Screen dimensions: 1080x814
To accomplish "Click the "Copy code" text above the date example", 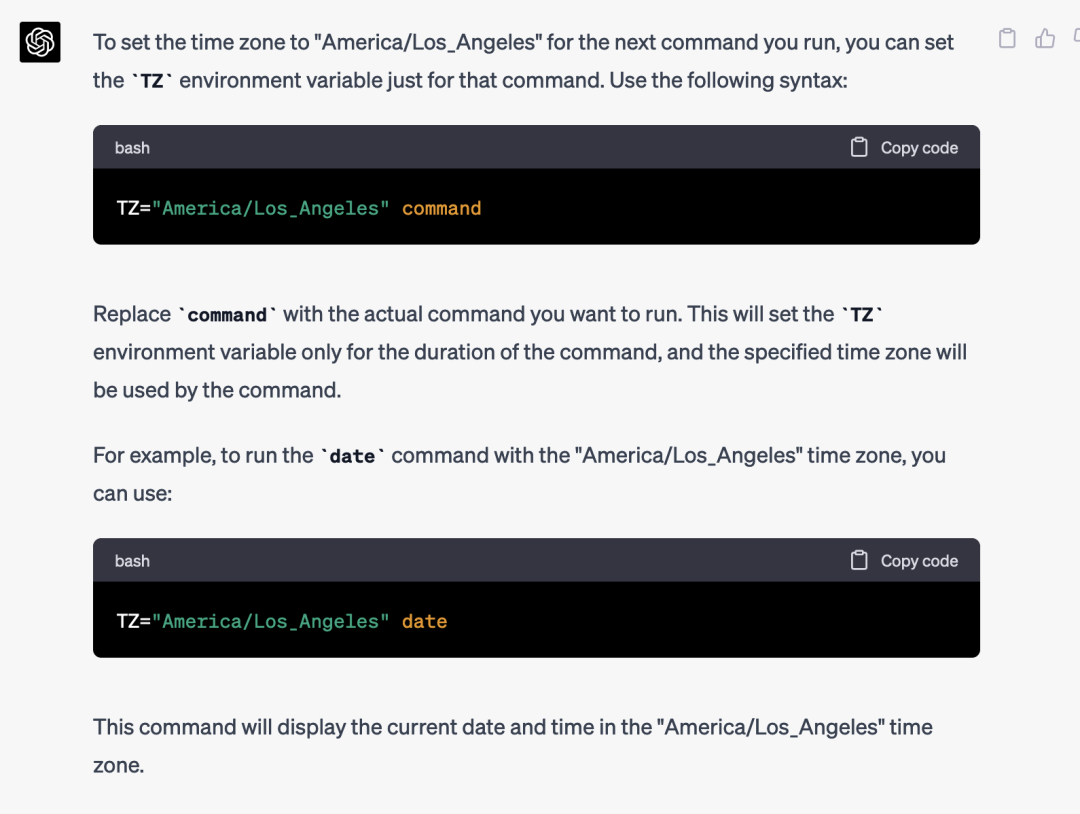I will (919, 561).
